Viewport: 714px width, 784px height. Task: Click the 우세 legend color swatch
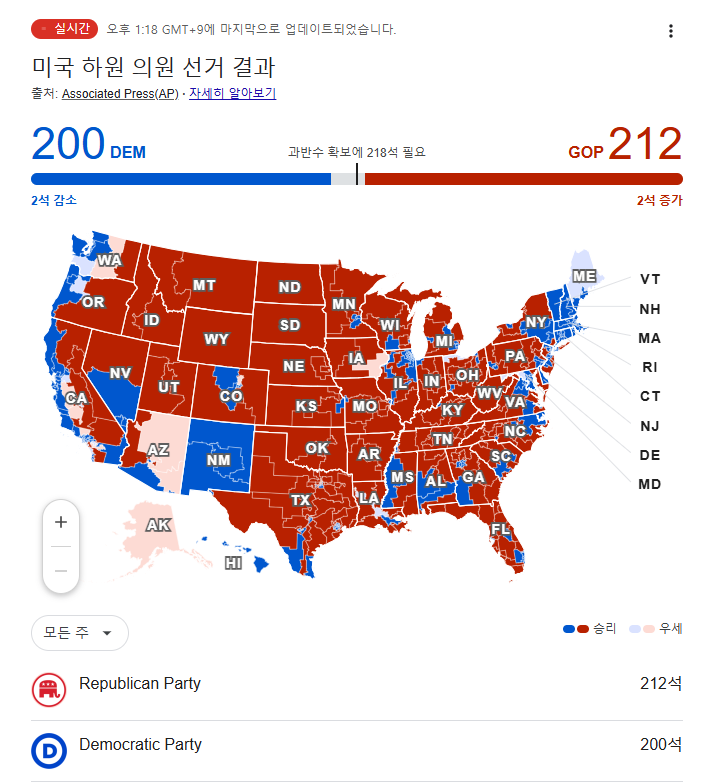[642, 629]
